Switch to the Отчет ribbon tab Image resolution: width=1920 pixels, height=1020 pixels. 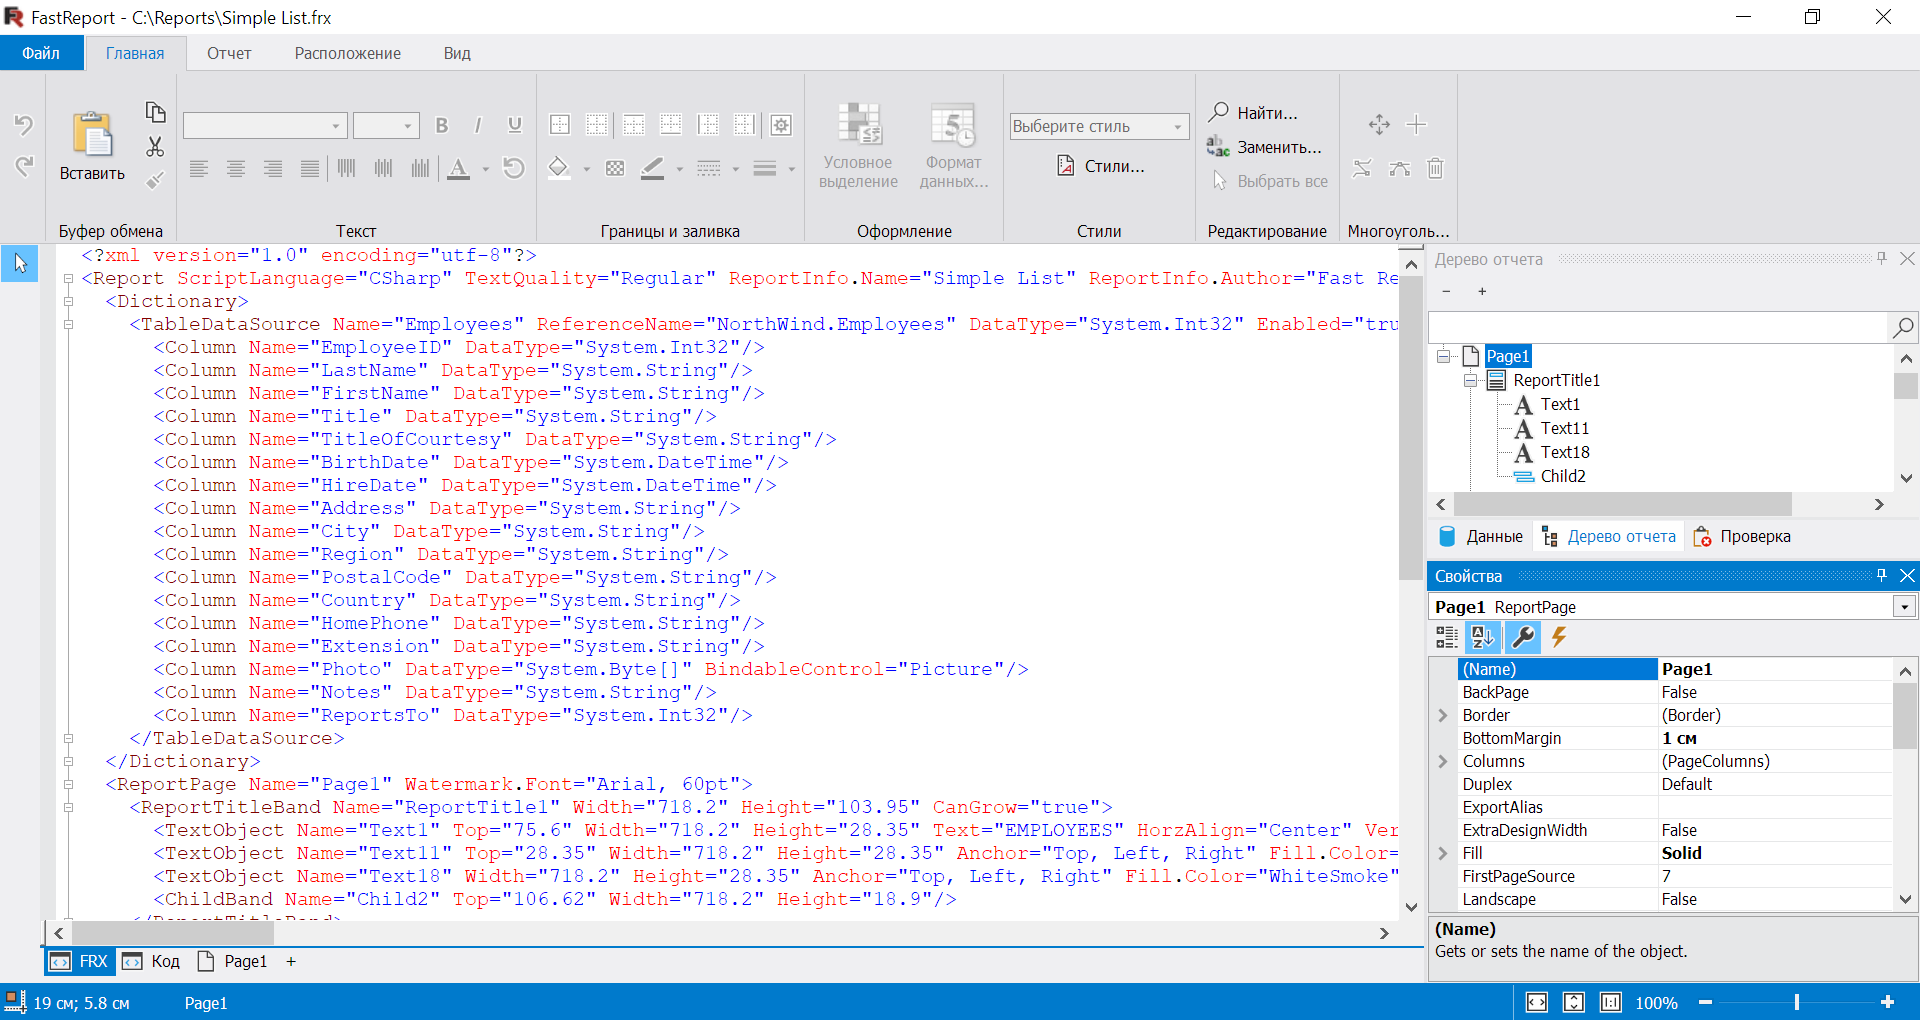[x=229, y=53]
